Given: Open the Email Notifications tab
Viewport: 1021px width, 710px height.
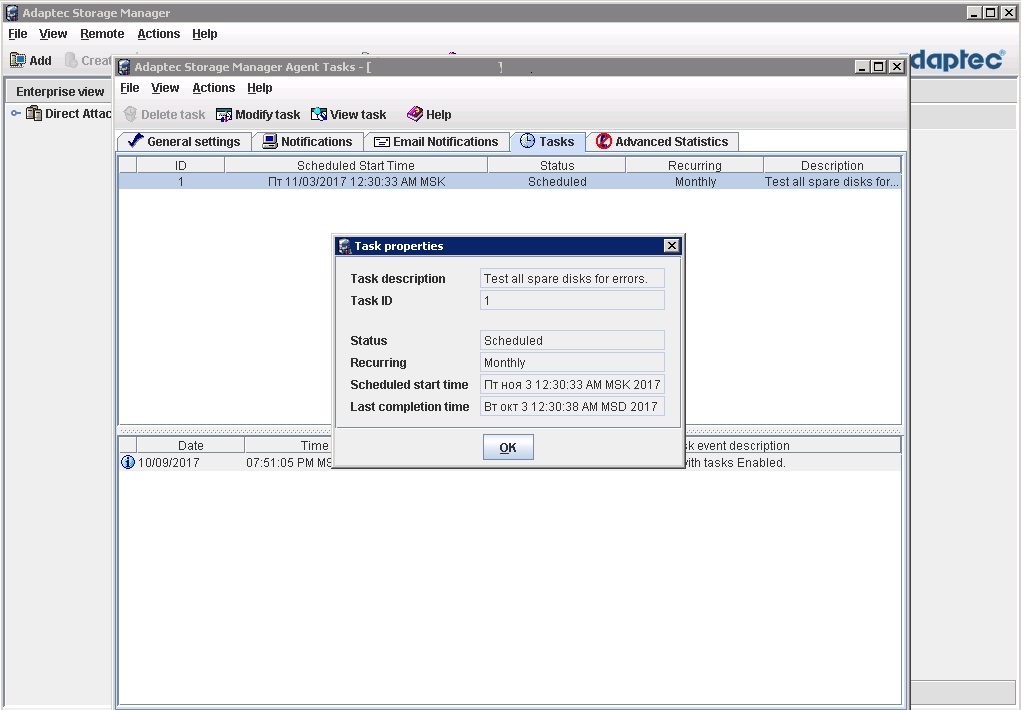Looking at the screenshot, I should point(436,142).
